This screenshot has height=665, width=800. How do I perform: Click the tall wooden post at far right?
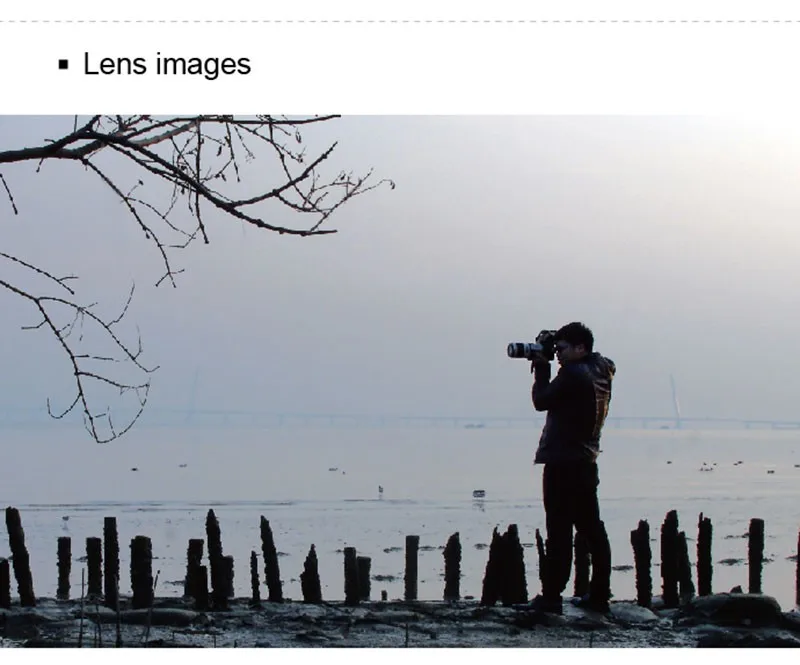(x=756, y=556)
